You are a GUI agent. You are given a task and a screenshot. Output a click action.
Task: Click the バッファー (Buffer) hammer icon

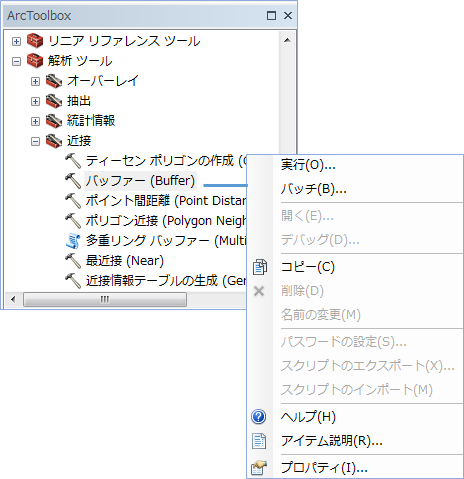(x=73, y=181)
